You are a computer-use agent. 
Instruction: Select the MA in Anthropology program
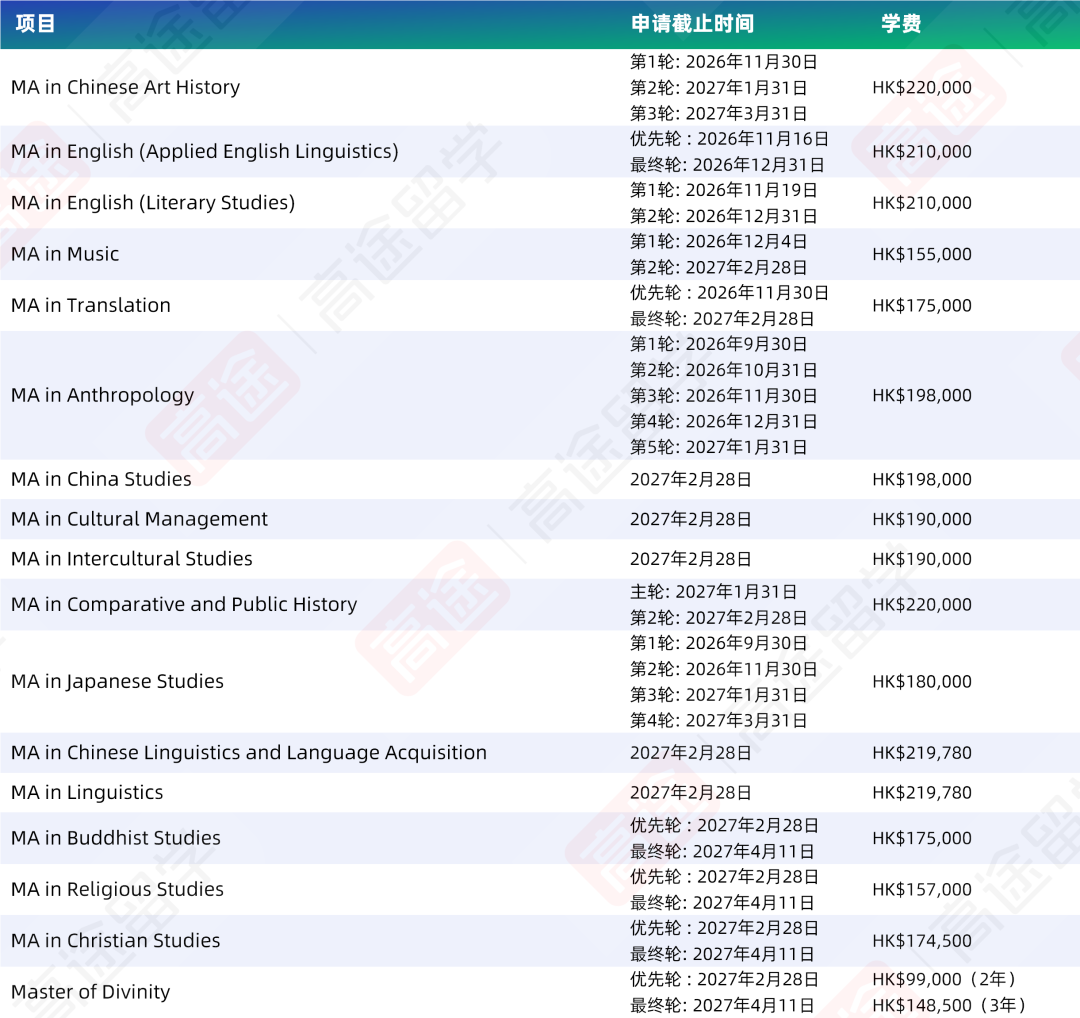[103, 395]
